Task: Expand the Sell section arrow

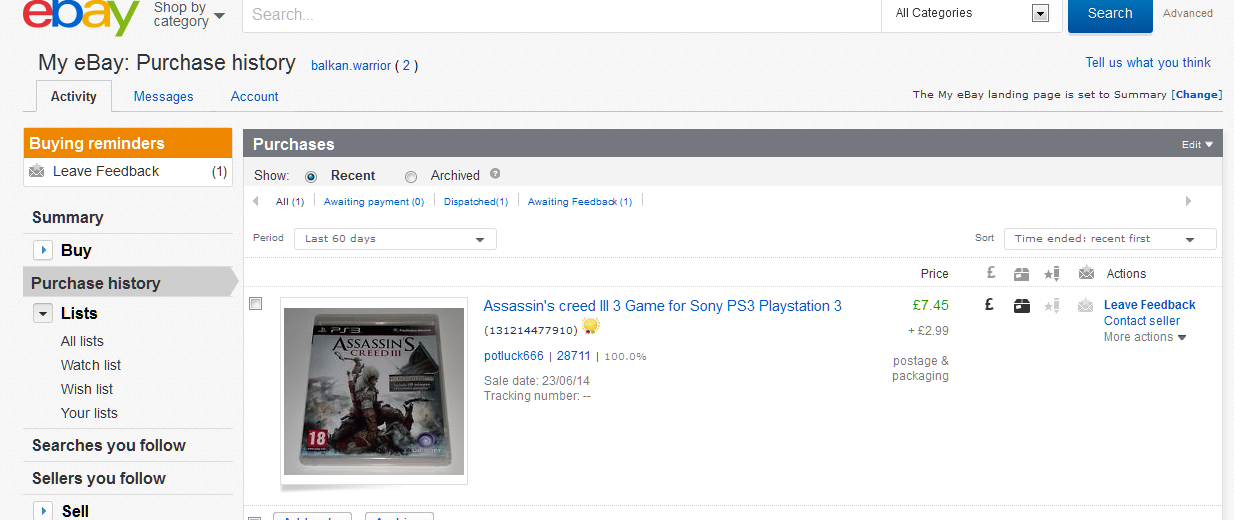Action: click(43, 511)
